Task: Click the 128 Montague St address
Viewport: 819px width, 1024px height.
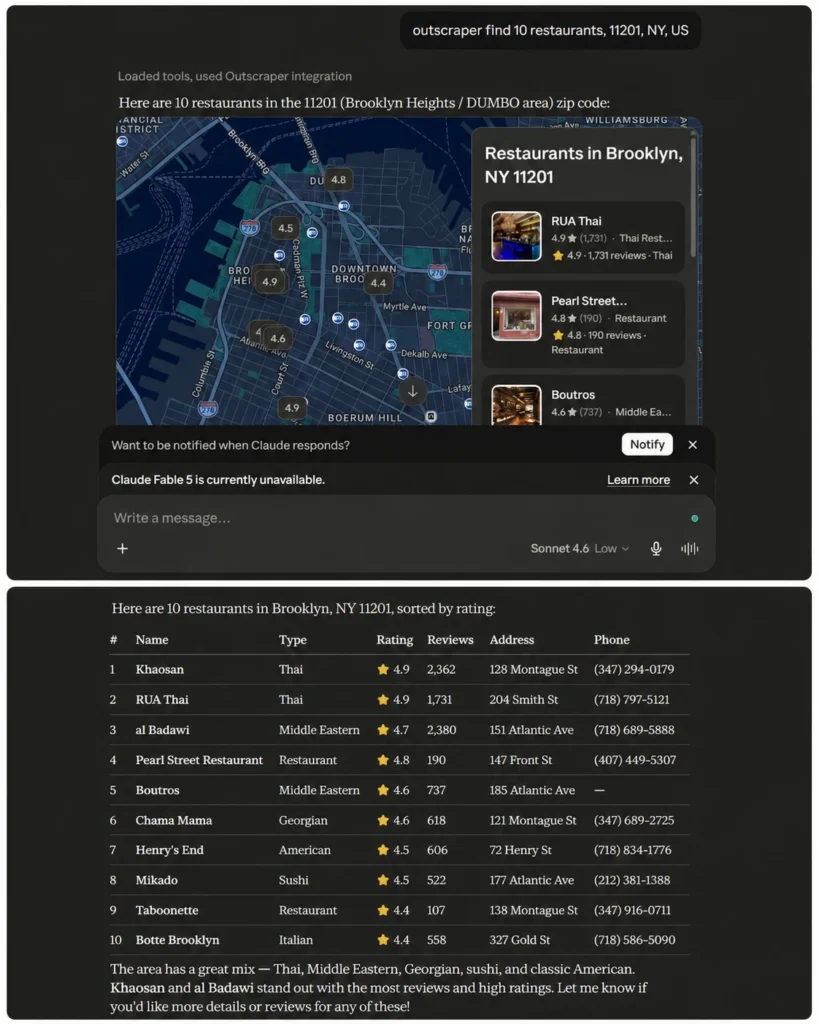Action: [534, 669]
